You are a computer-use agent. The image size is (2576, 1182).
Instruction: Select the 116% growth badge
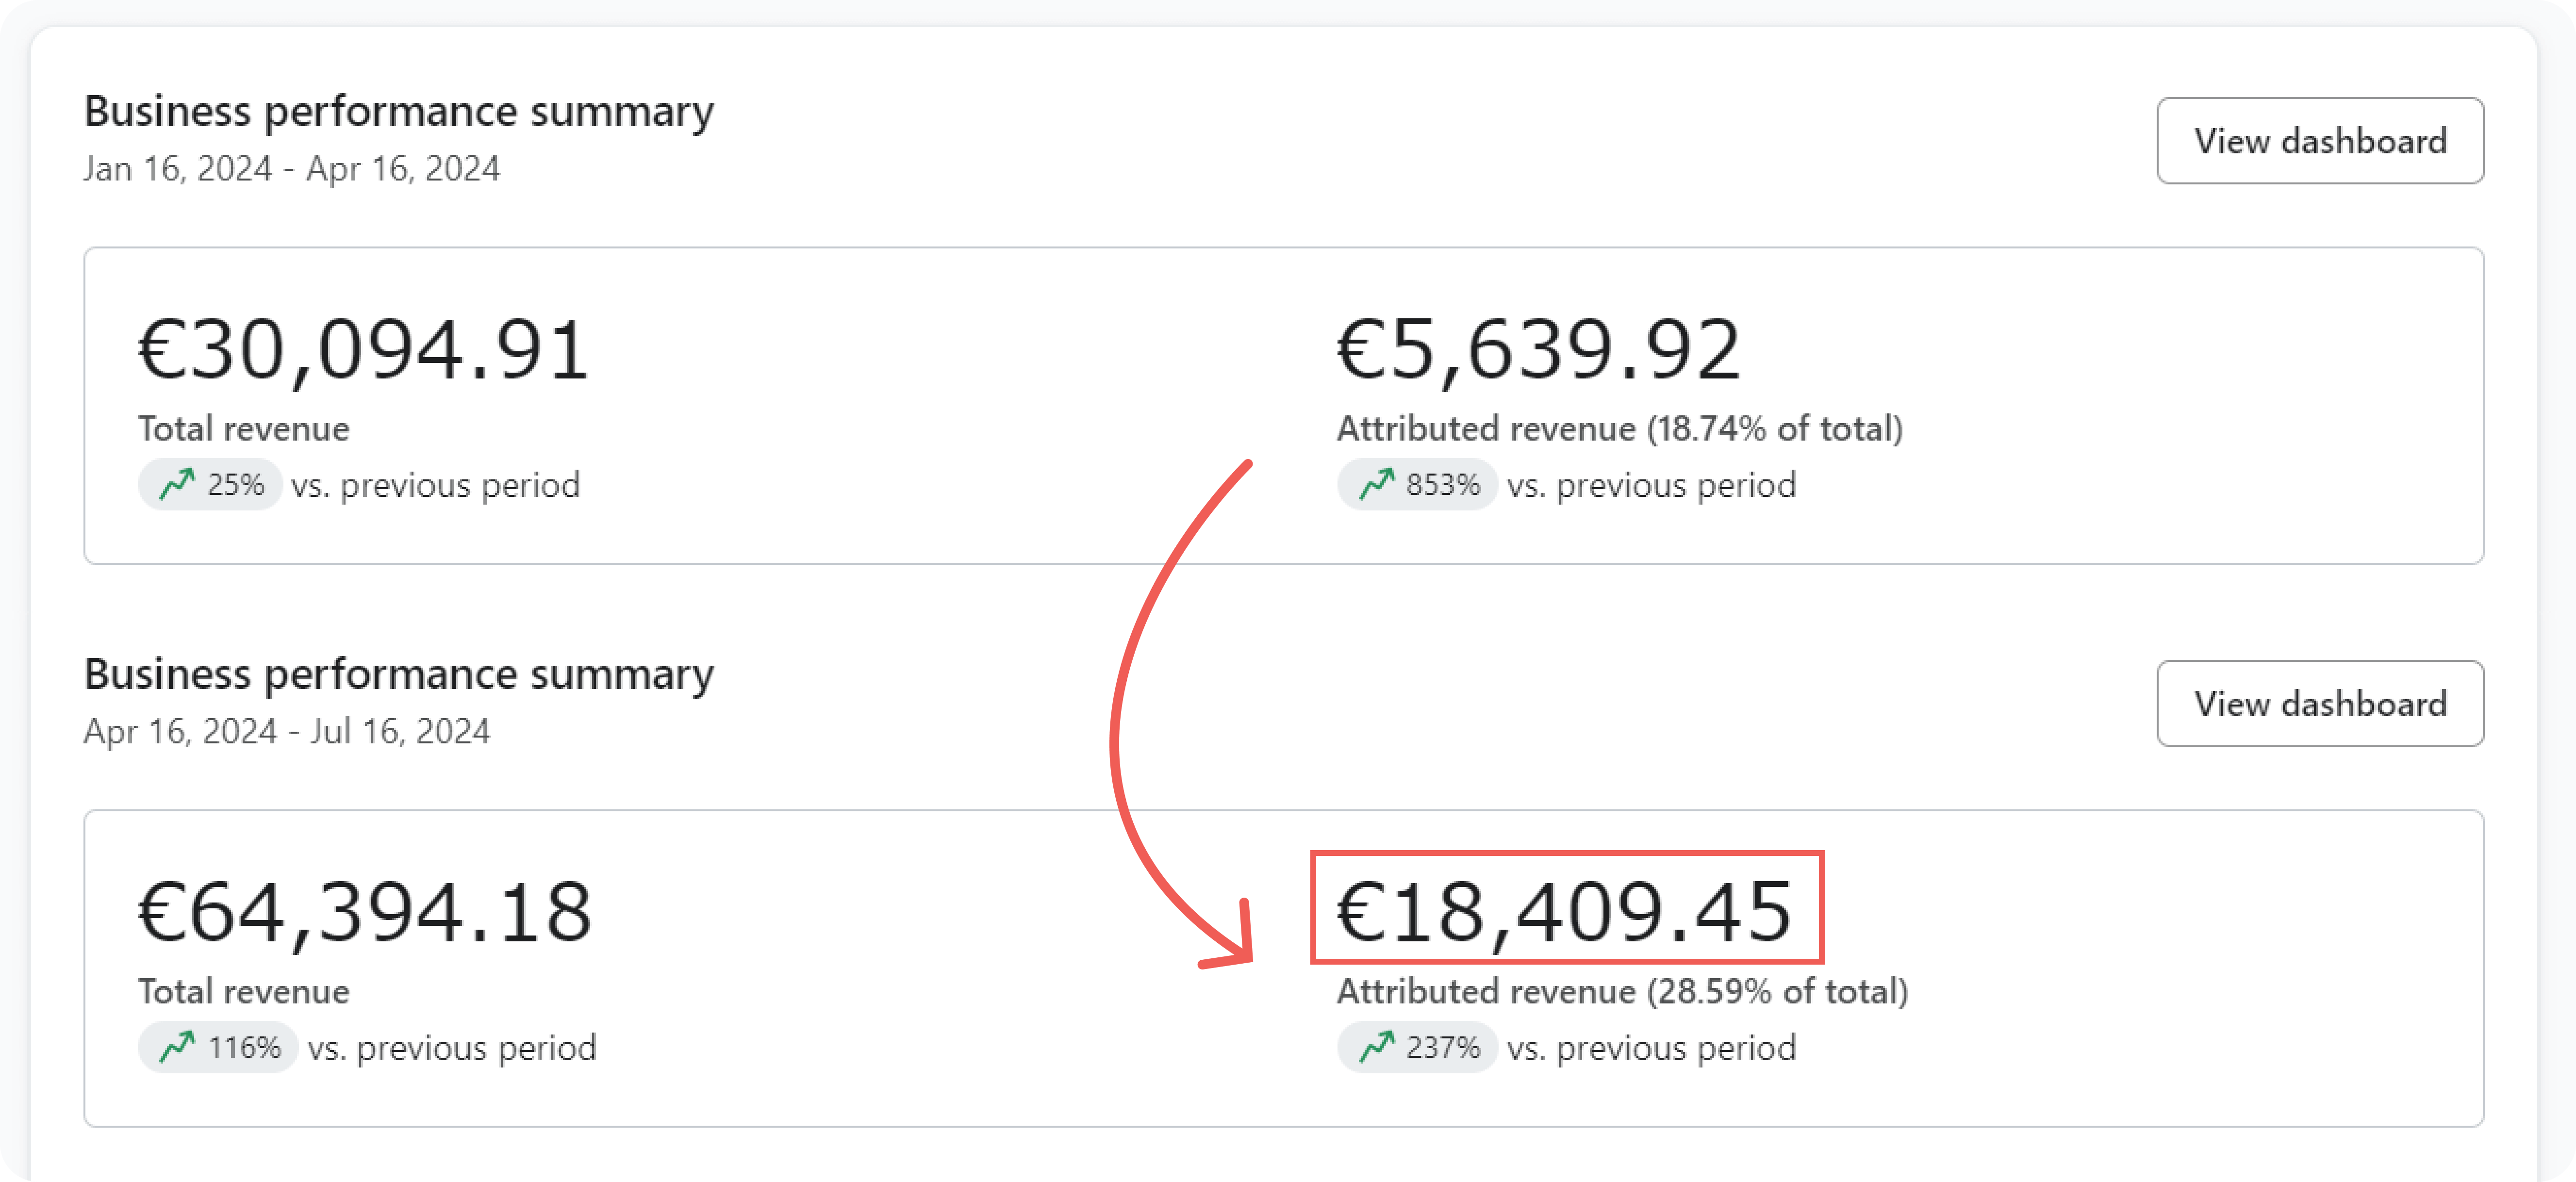point(218,1048)
